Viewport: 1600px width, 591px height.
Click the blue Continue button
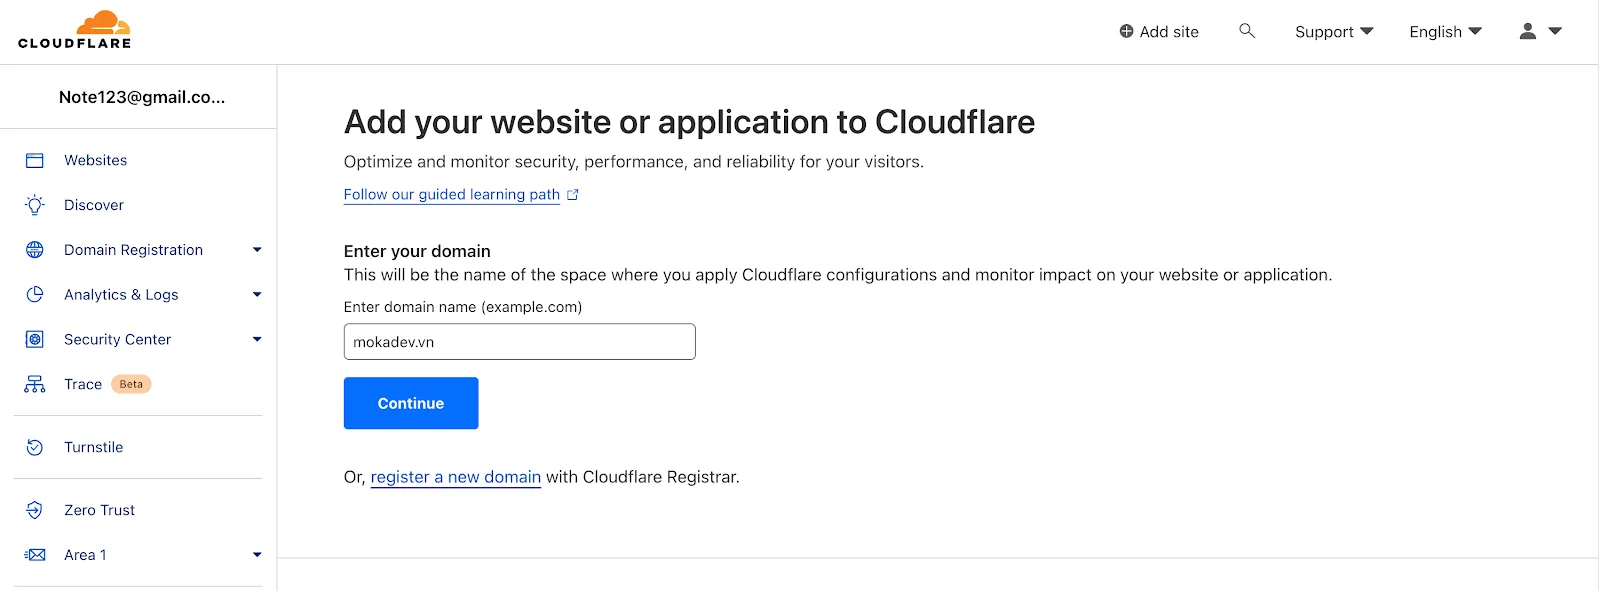(411, 403)
